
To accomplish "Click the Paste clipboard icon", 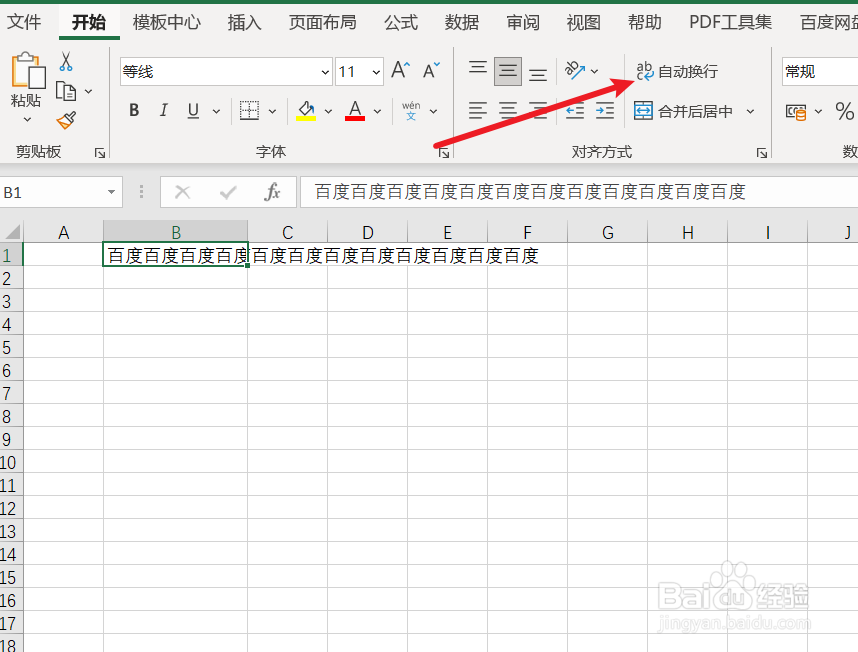I will pyautogui.click(x=27, y=70).
